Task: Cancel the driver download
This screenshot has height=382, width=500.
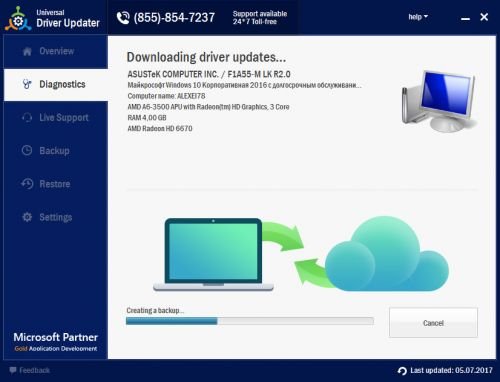Action: [433, 323]
